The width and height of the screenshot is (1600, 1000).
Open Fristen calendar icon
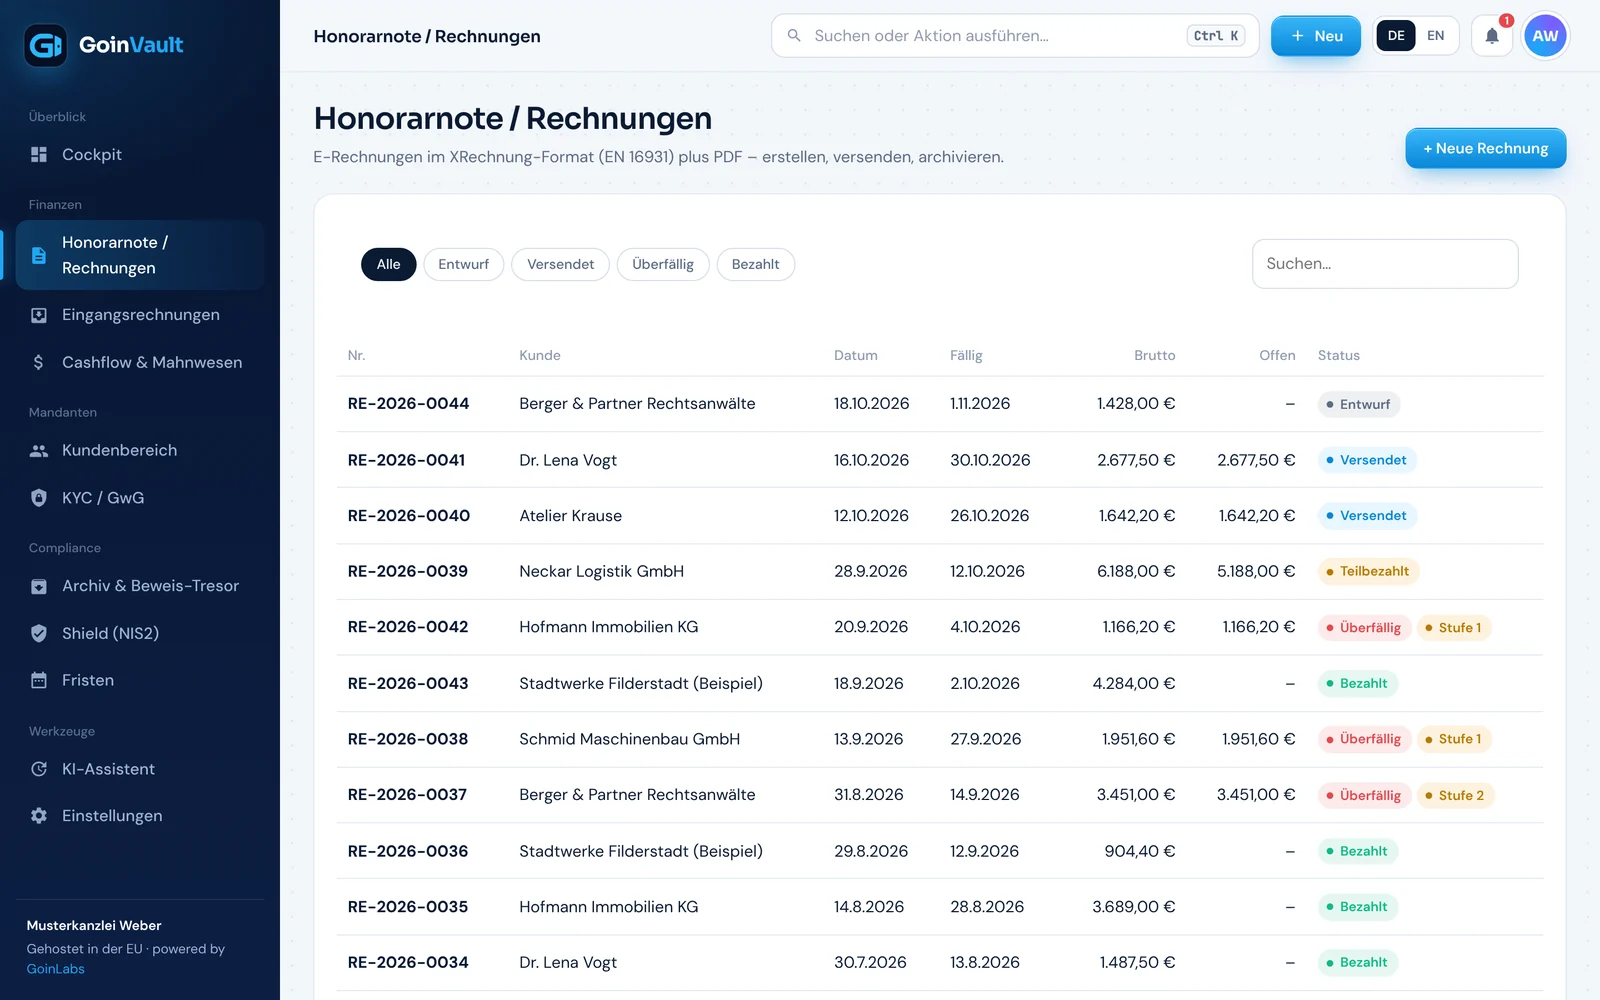point(39,680)
